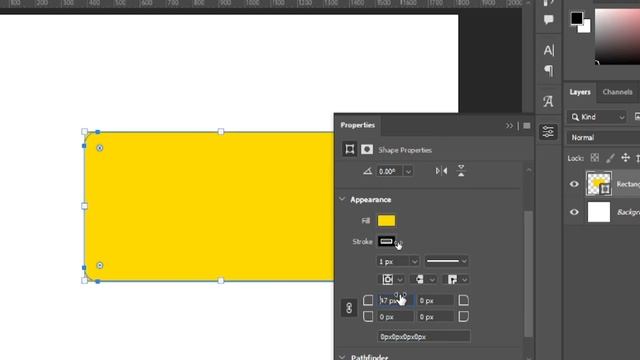
Task: Open the Normal blend mode dropdown
Action: point(603,138)
